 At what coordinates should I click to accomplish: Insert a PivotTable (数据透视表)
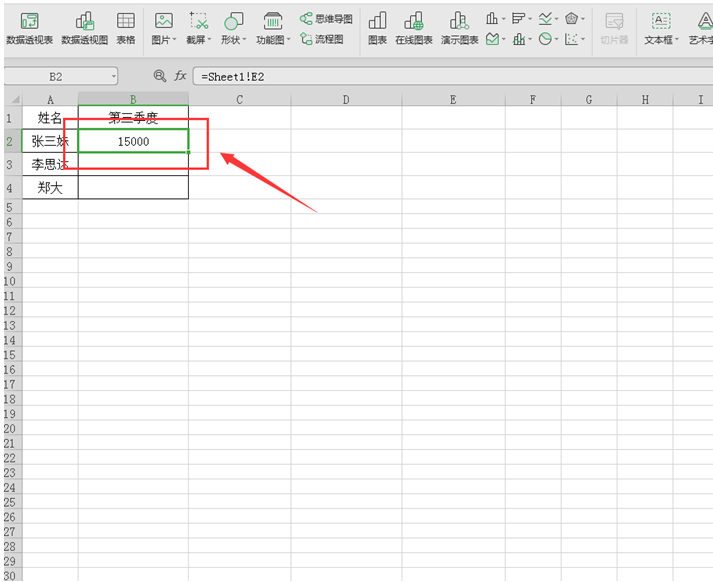tap(30, 28)
